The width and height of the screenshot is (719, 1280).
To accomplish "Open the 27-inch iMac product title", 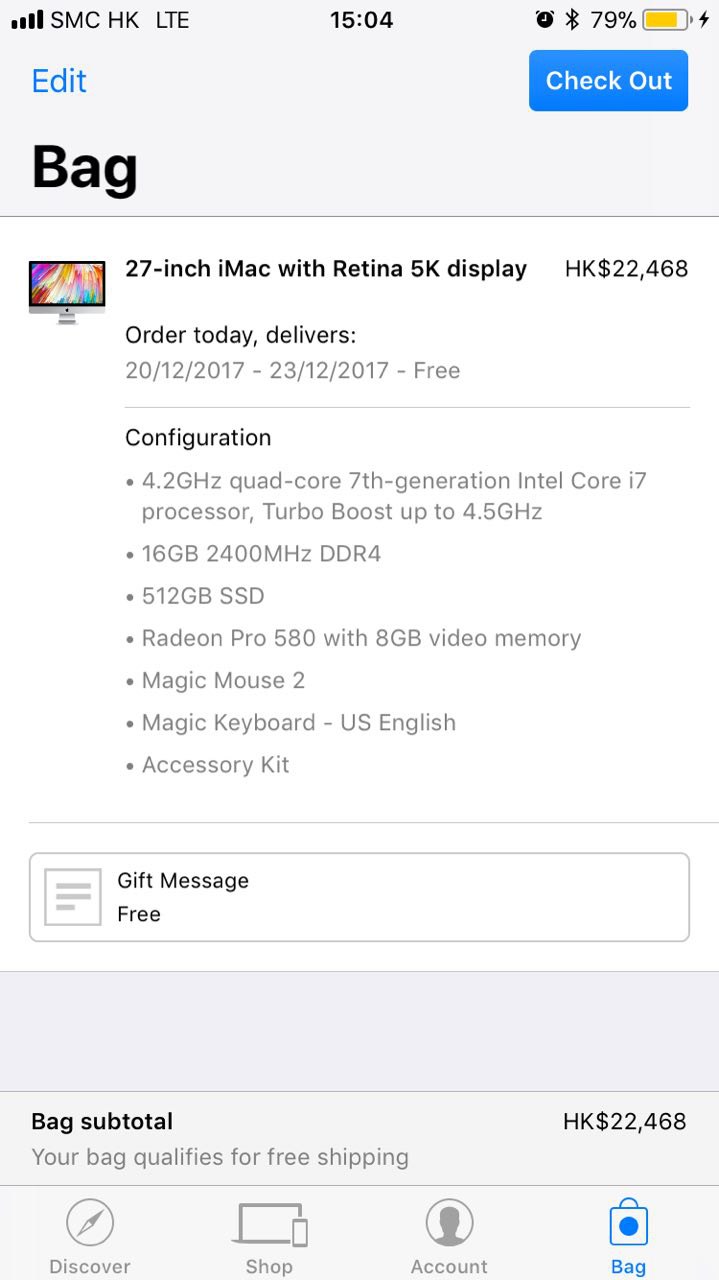I will click(x=326, y=268).
